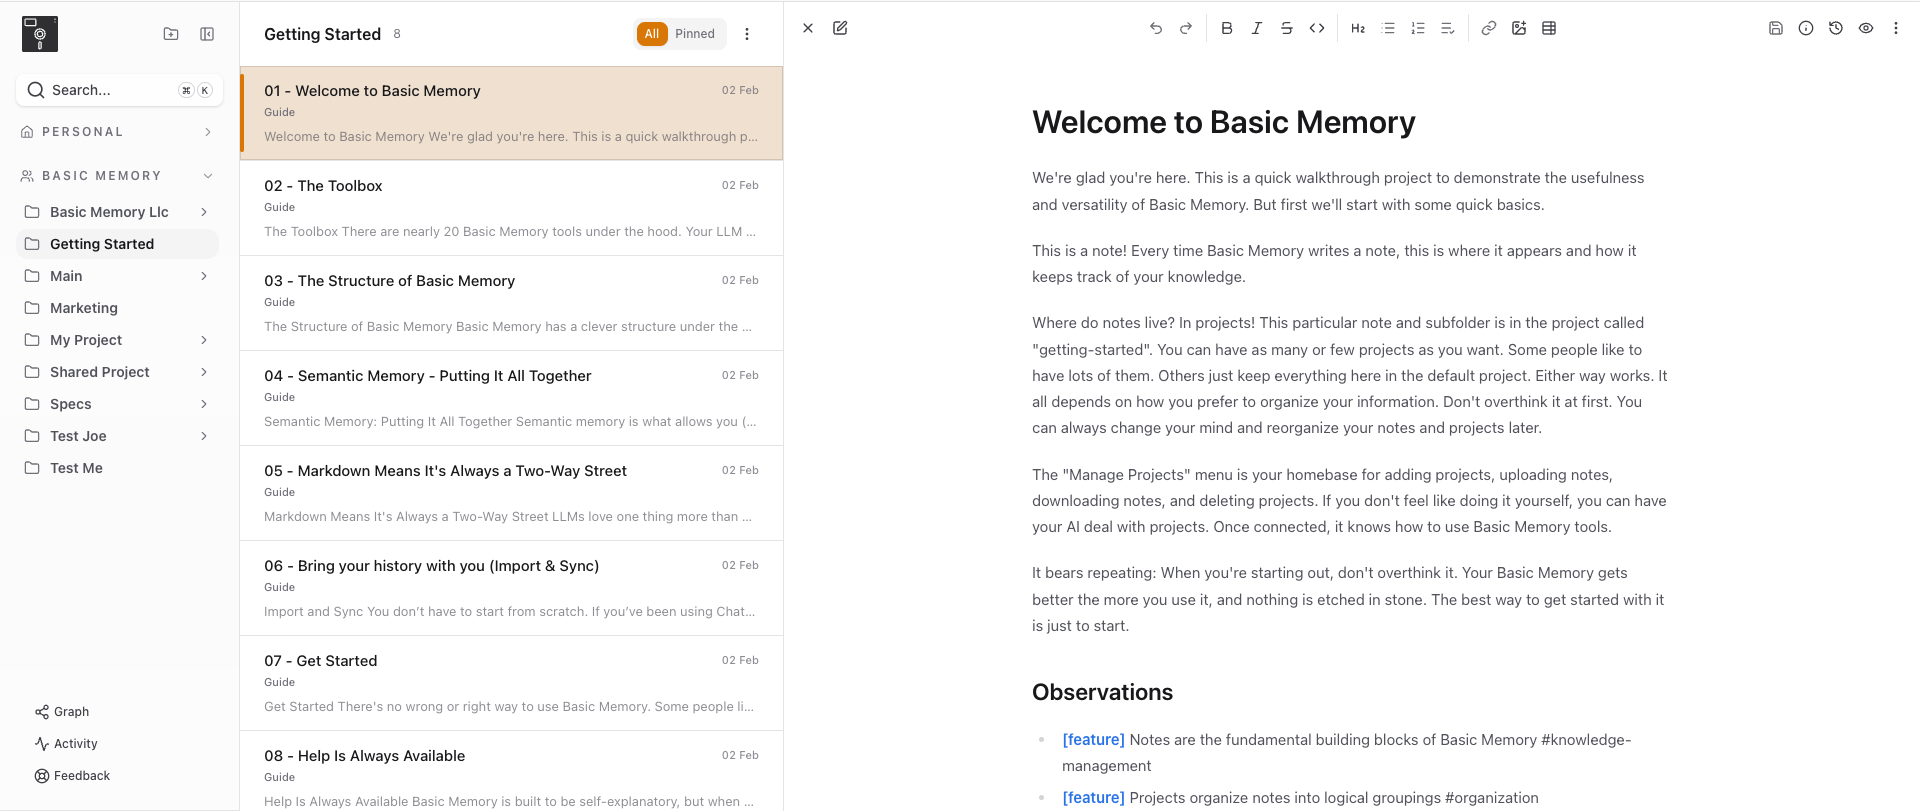Expand the Test Joe folder chevron
Image resolution: width=1920 pixels, height=811 pixels.
[204, 436]
